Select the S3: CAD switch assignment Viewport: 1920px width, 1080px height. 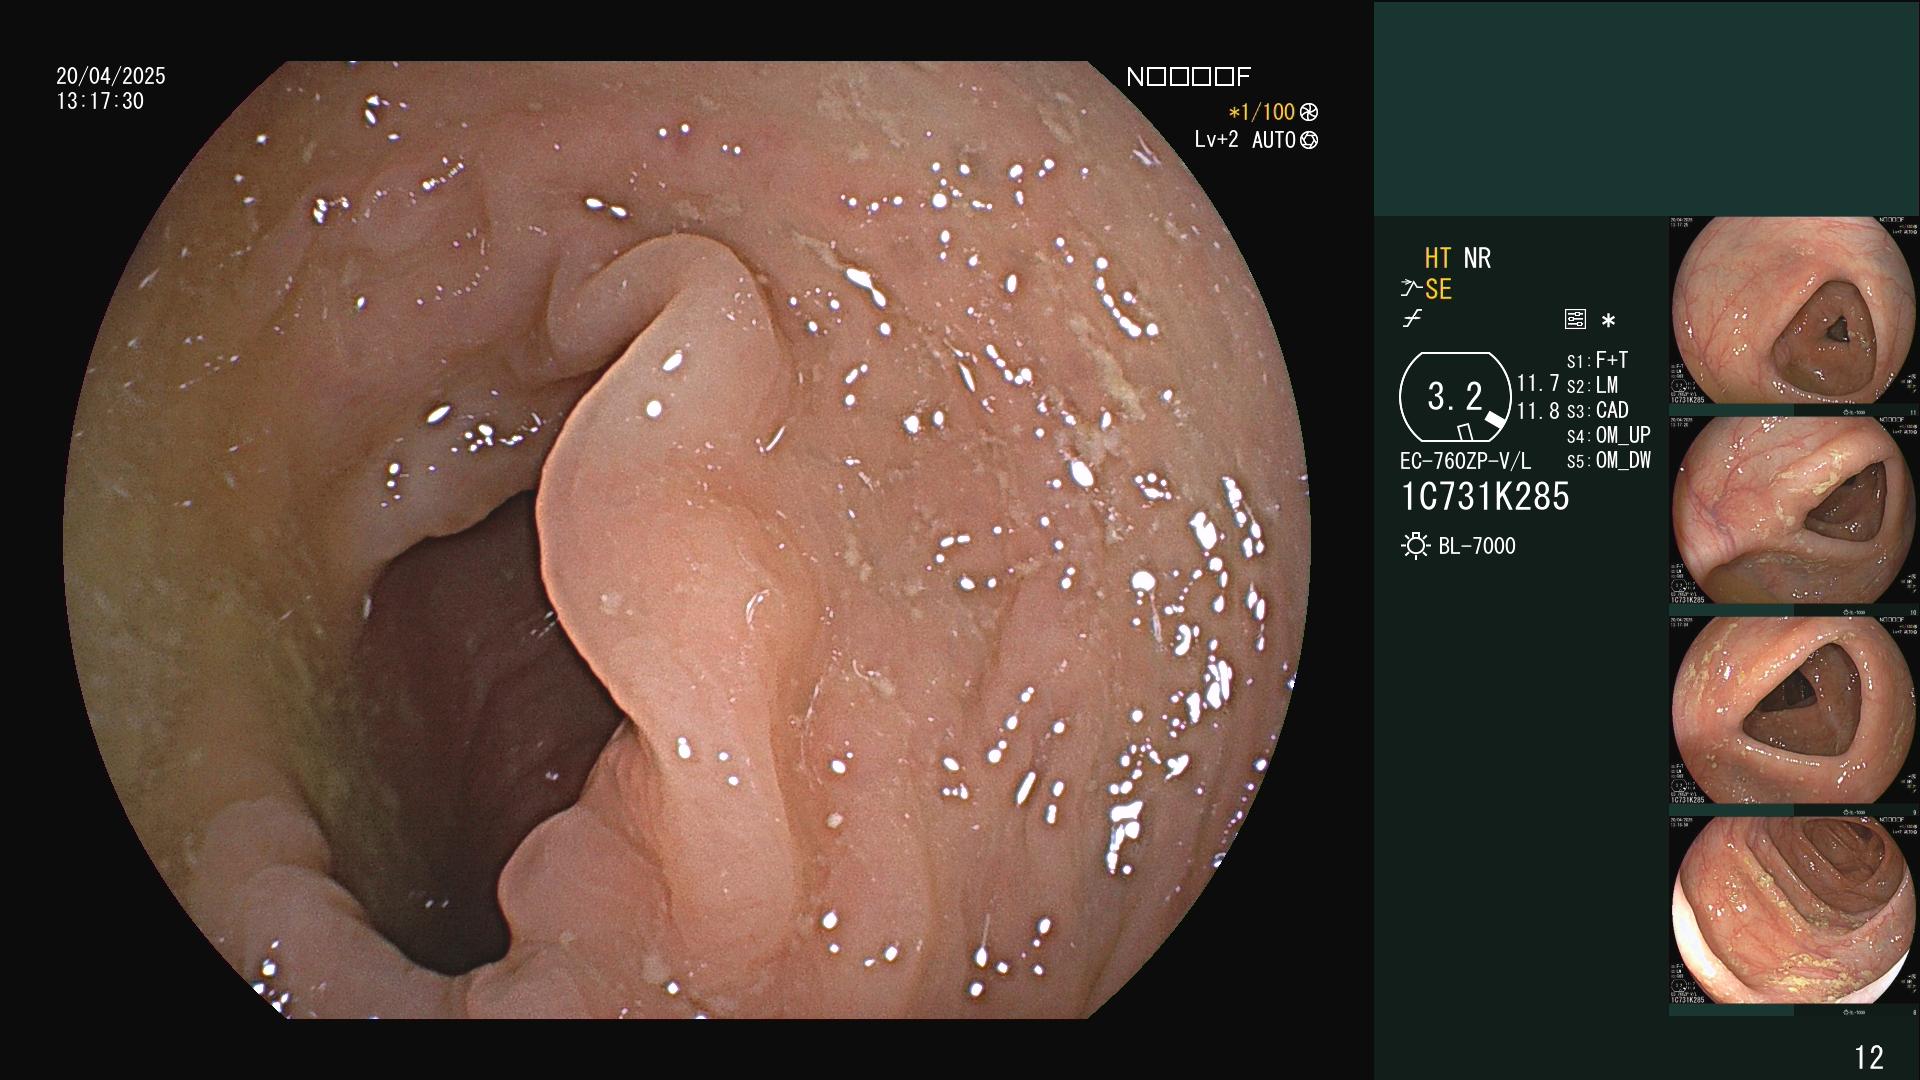click(x=1598, y=411)
